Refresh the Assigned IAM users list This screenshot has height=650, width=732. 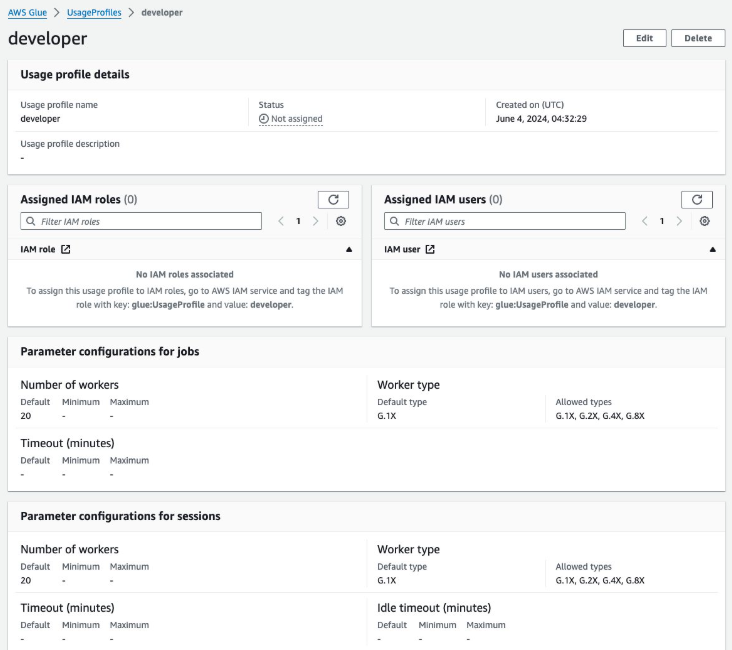pyautogui.click(x=697, y=200)
